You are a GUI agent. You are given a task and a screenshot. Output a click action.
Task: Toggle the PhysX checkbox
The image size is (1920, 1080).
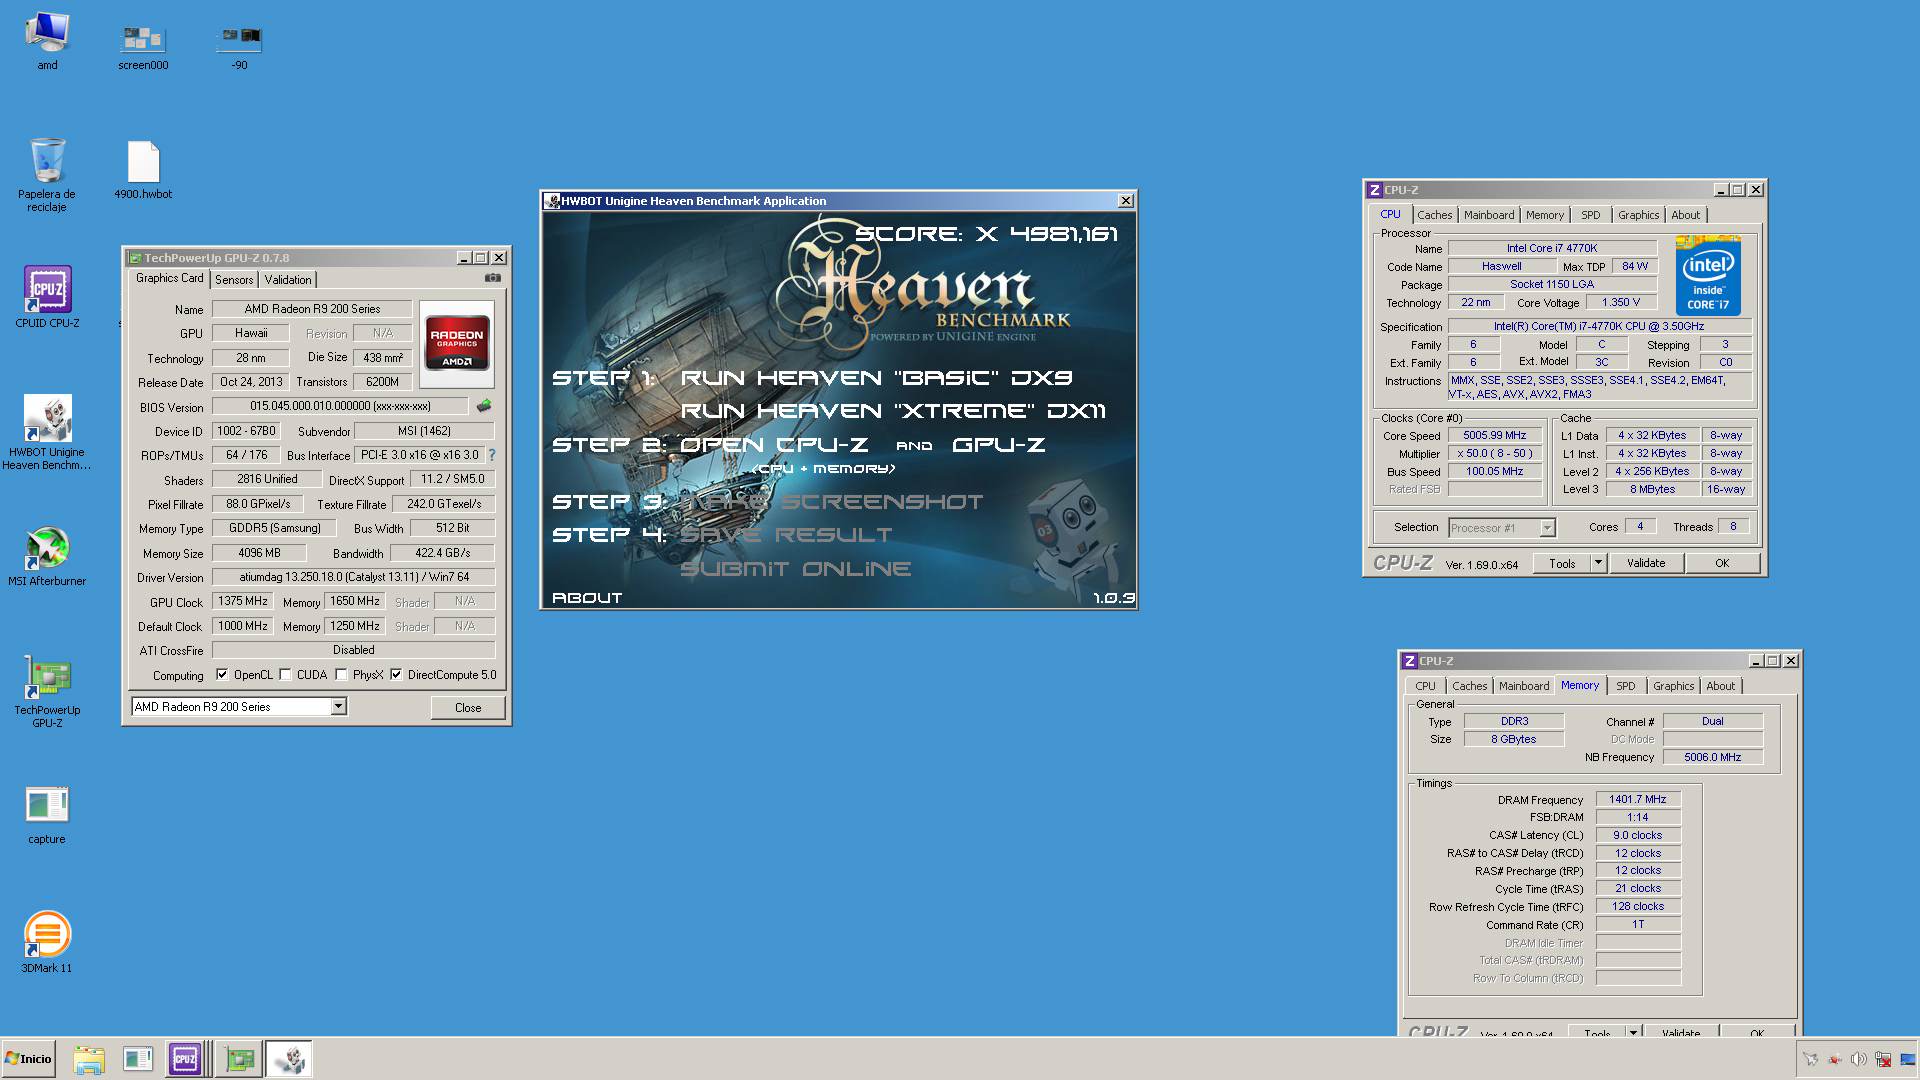(x=341, y=675)
